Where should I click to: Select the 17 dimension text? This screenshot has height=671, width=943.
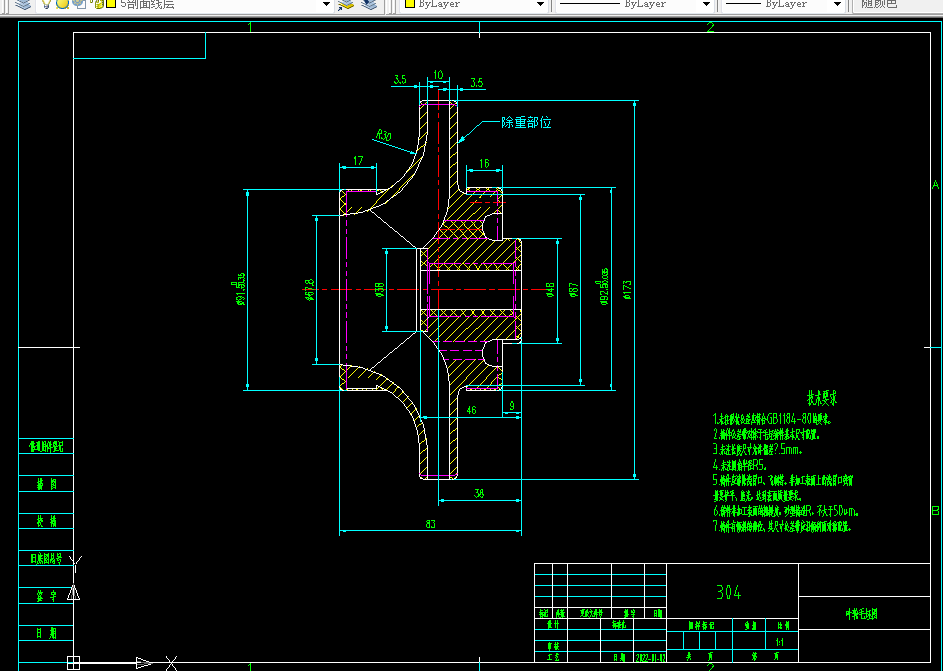point(358,161)
